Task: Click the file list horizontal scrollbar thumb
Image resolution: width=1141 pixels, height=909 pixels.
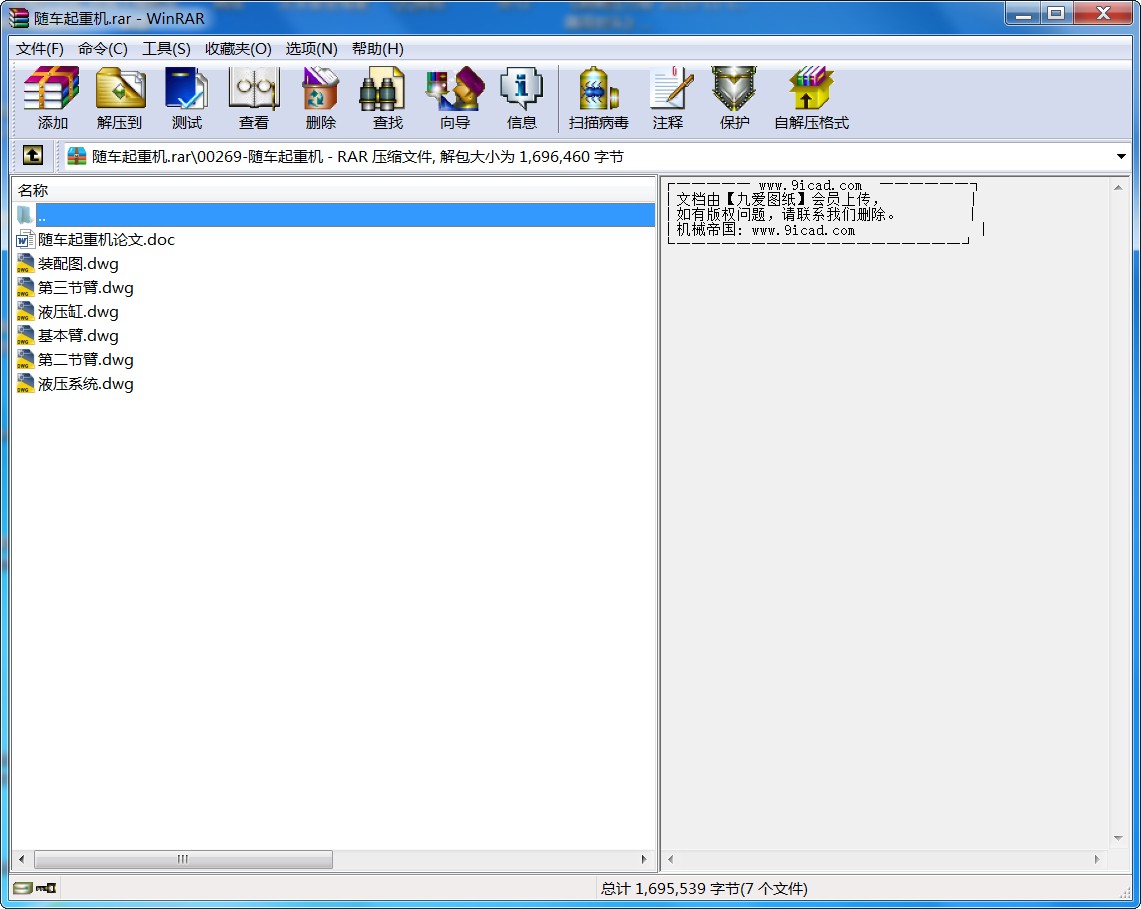Action: (183, 859)
